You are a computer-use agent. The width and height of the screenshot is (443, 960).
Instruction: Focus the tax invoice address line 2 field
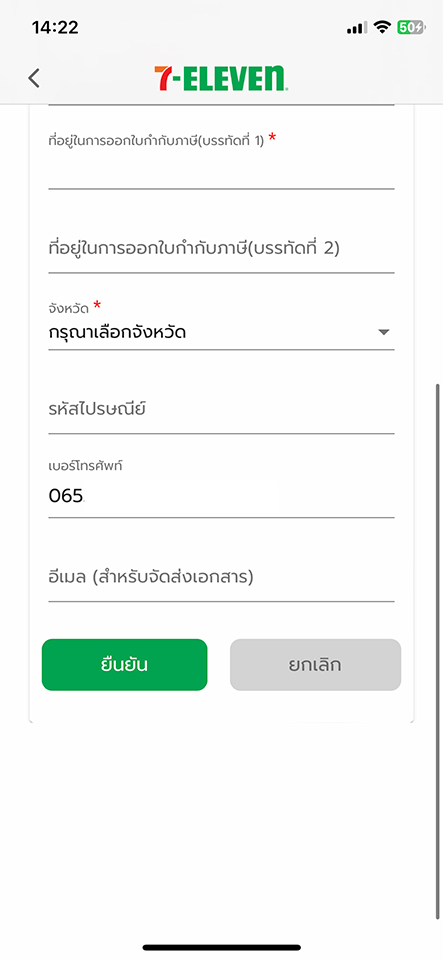(221, 249)
